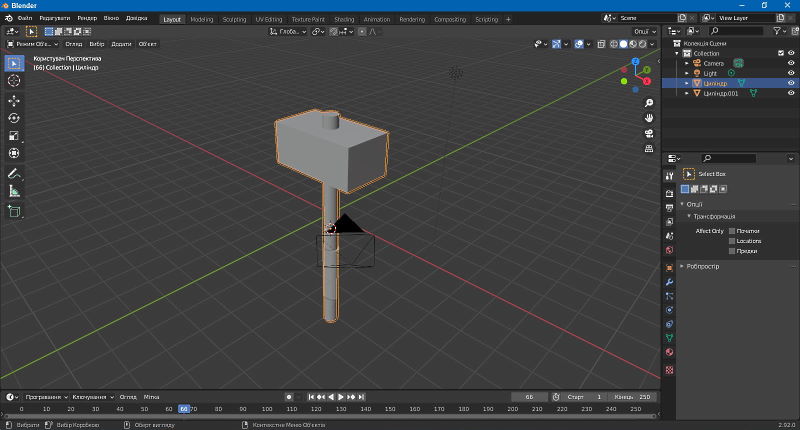
Task: Open Object Data mesh properties tab
Action: coord(669,338)
